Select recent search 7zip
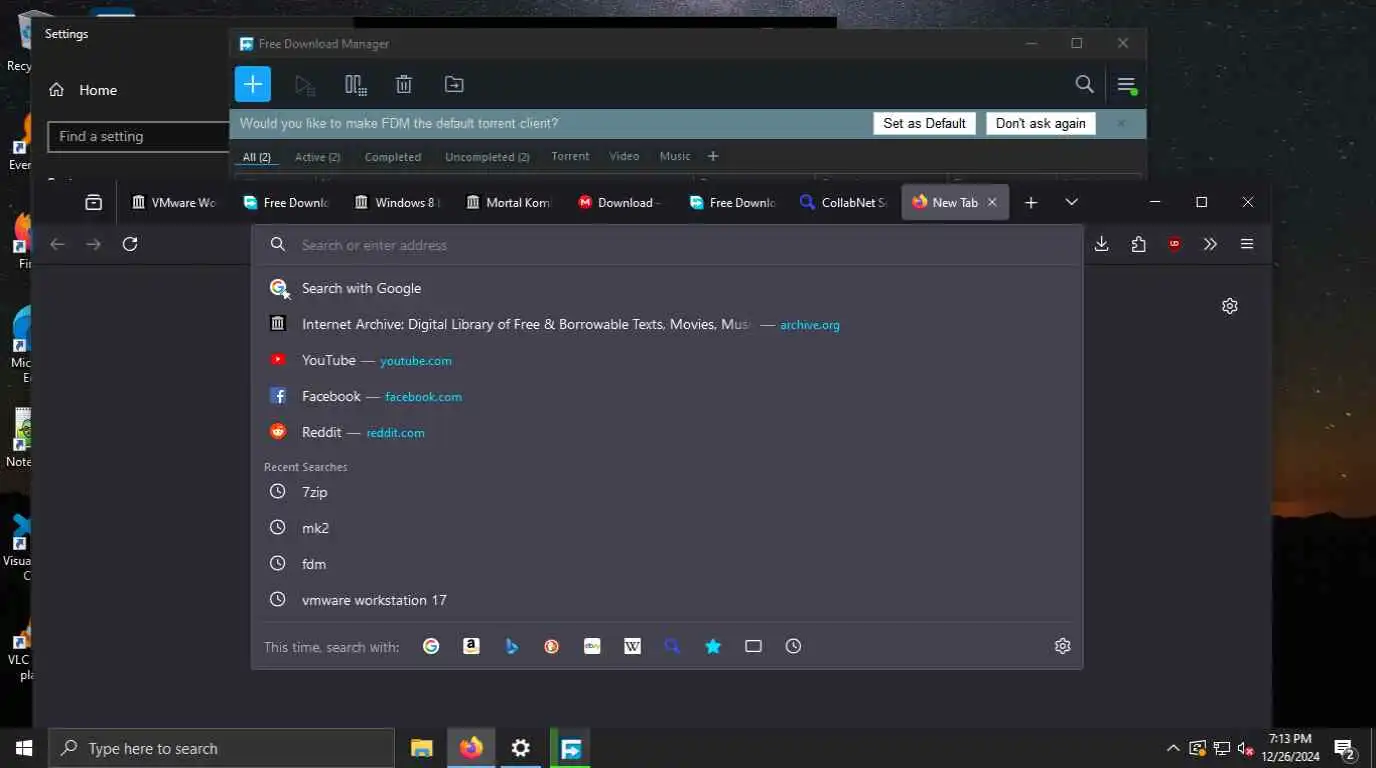This screenshot has width=1376, height=768. click(667, 492)
